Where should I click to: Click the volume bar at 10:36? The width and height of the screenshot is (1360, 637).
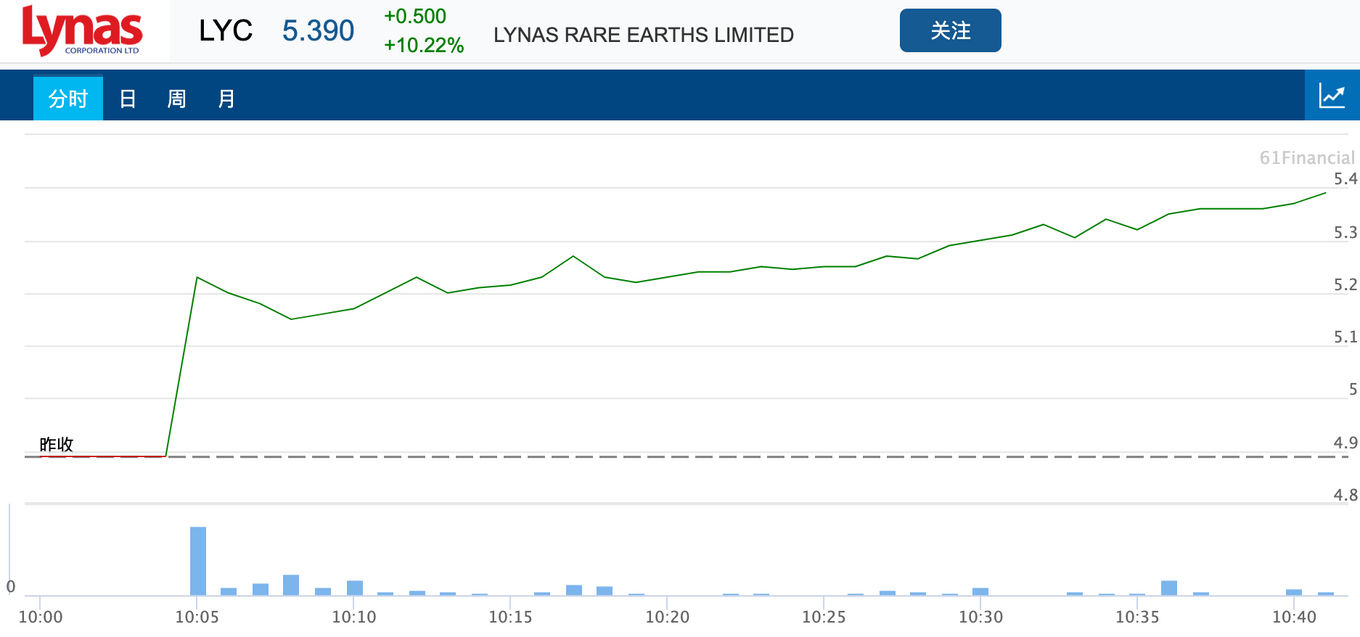coord(1169,588)
